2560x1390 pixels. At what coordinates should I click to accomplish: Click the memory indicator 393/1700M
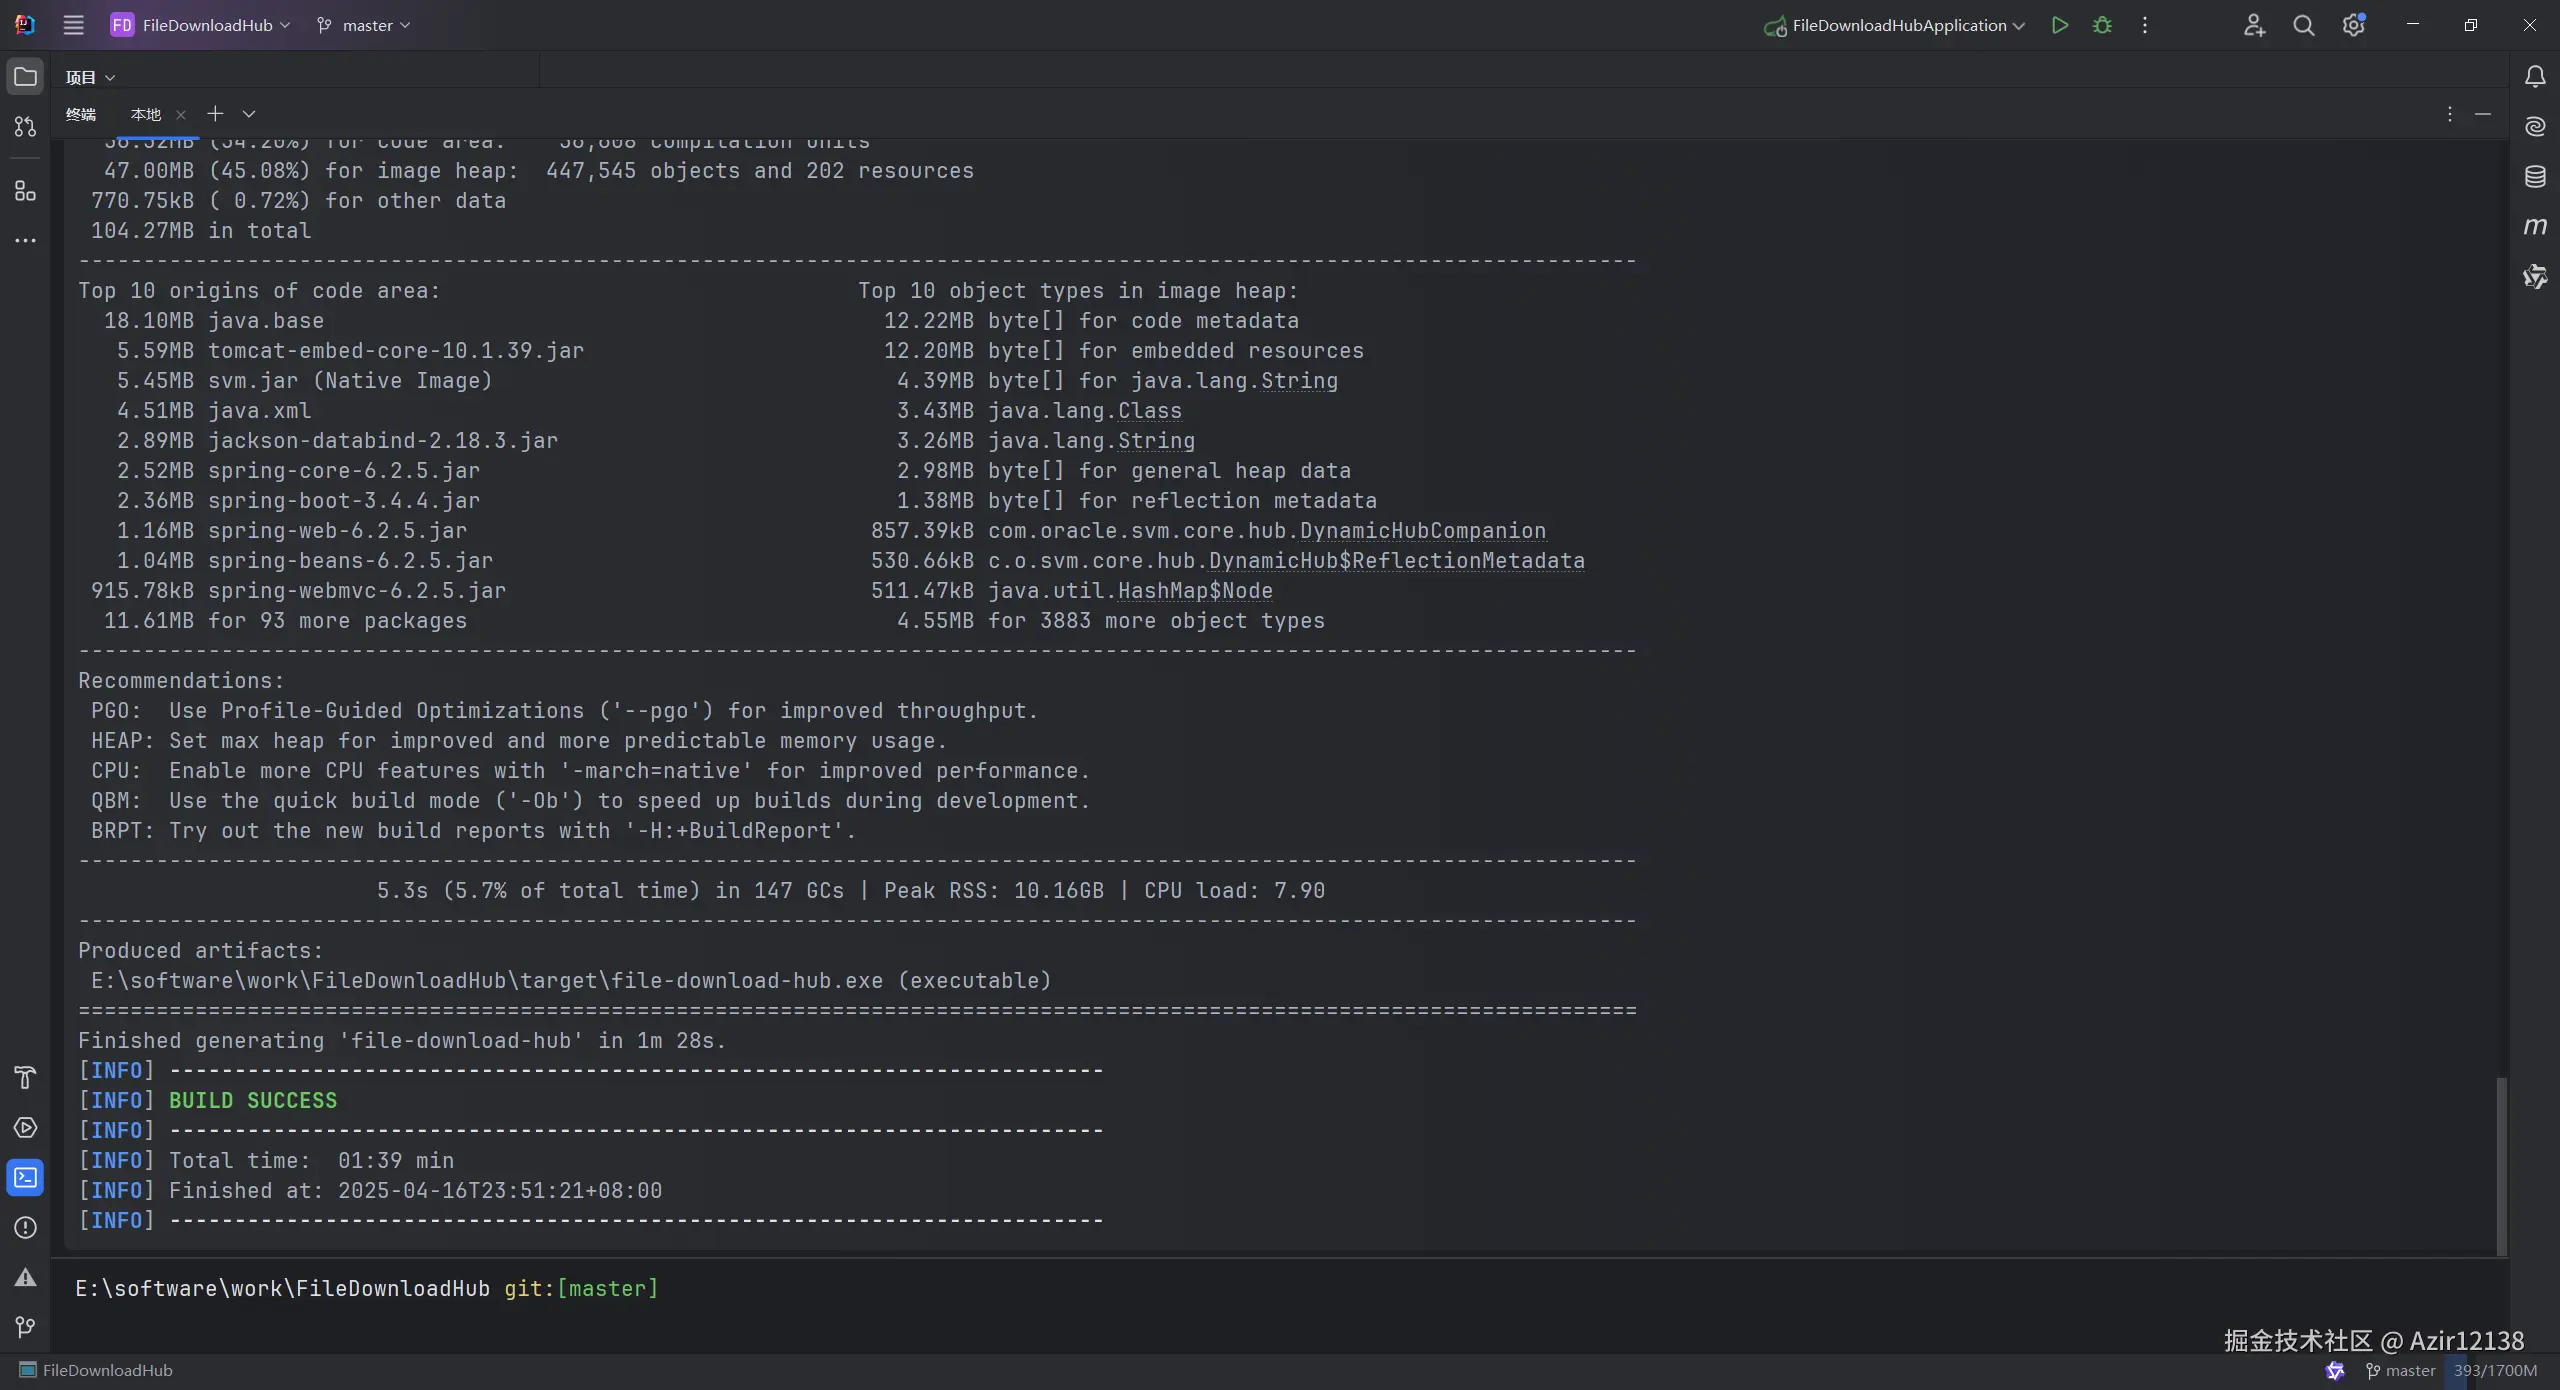pyautogui.click(x=2495, y=1370)
